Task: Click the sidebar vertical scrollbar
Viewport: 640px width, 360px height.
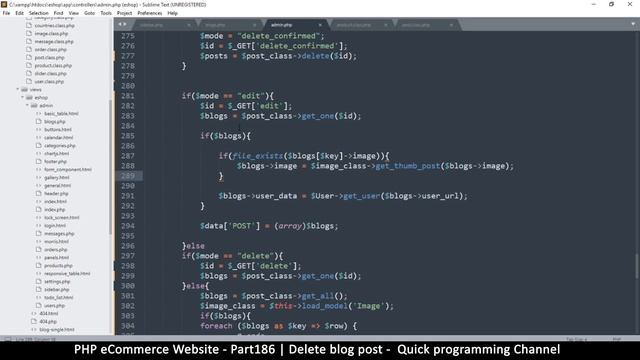Action: (x=111, y=167)
